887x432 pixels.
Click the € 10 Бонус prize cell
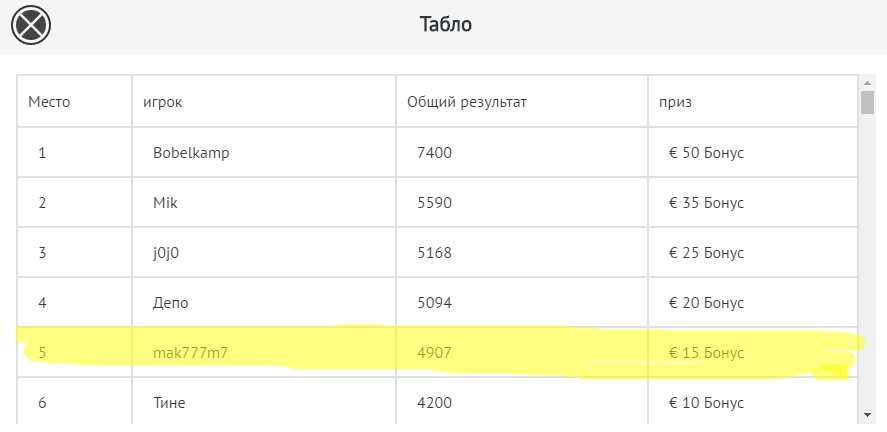[707, 403]
